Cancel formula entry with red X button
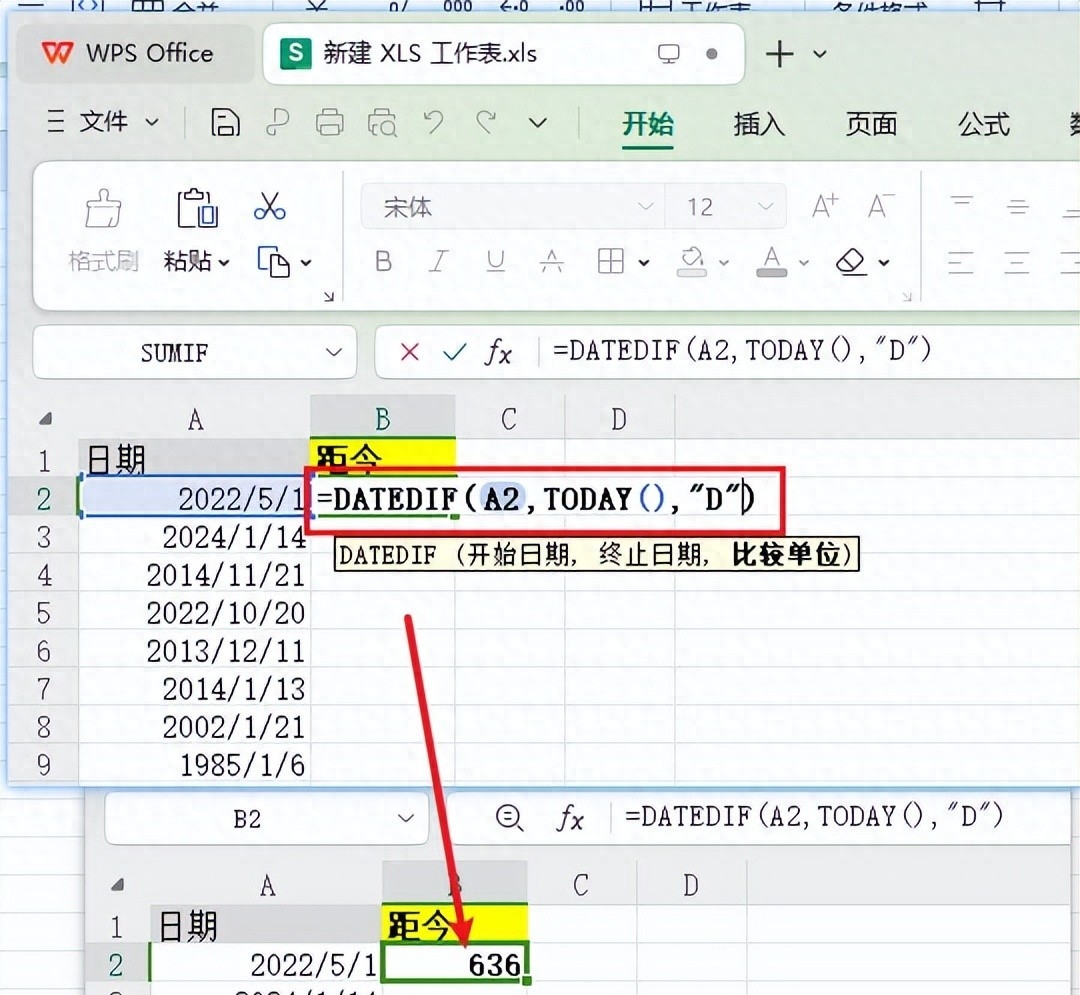The image size is (1080, 995). click(x=409, y=352)
